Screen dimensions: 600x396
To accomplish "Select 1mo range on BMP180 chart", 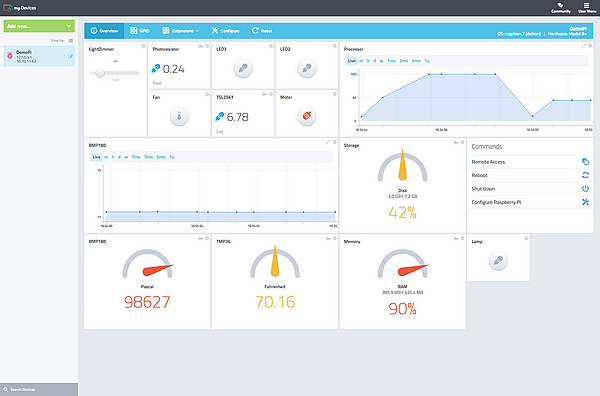I will pyautogui.click(x=136, y=157).
